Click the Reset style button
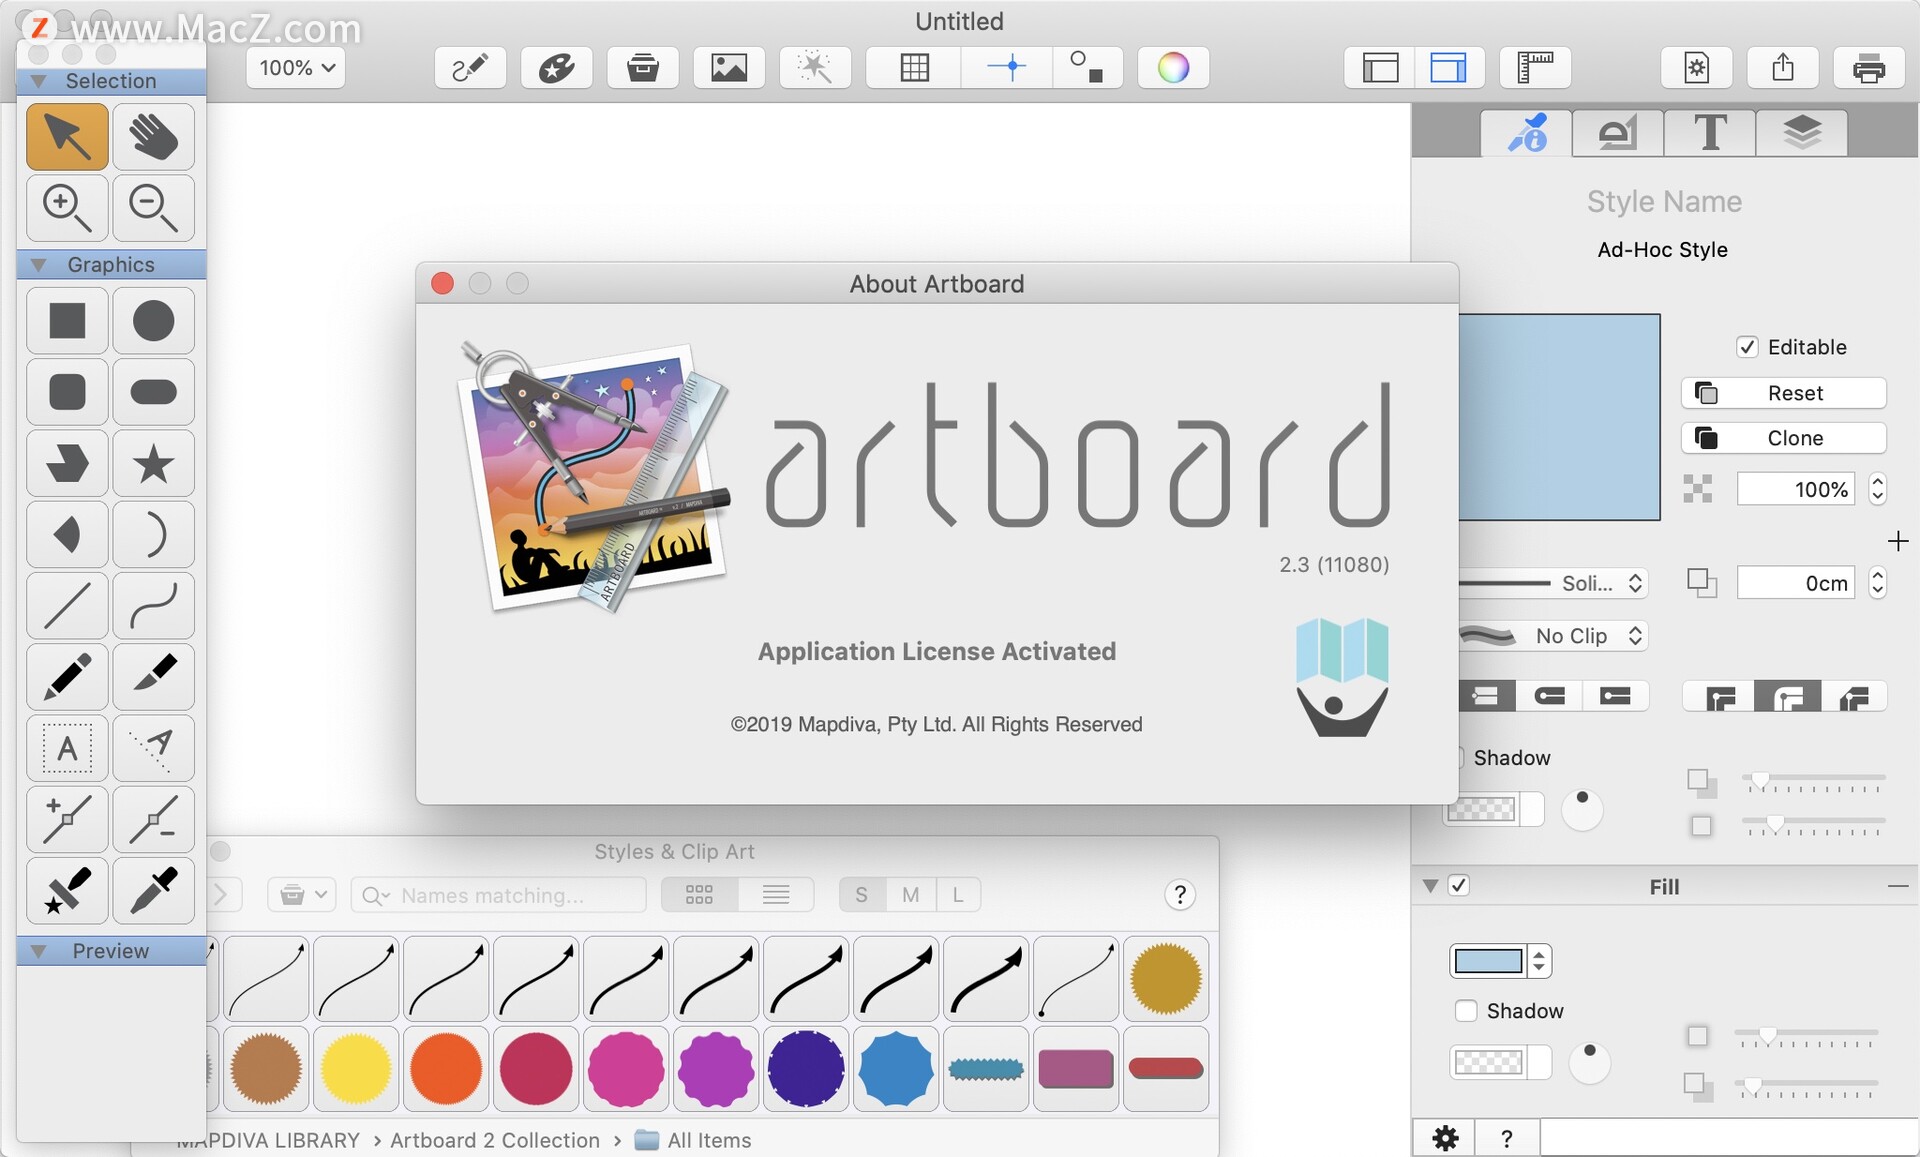 point(1784,393)
